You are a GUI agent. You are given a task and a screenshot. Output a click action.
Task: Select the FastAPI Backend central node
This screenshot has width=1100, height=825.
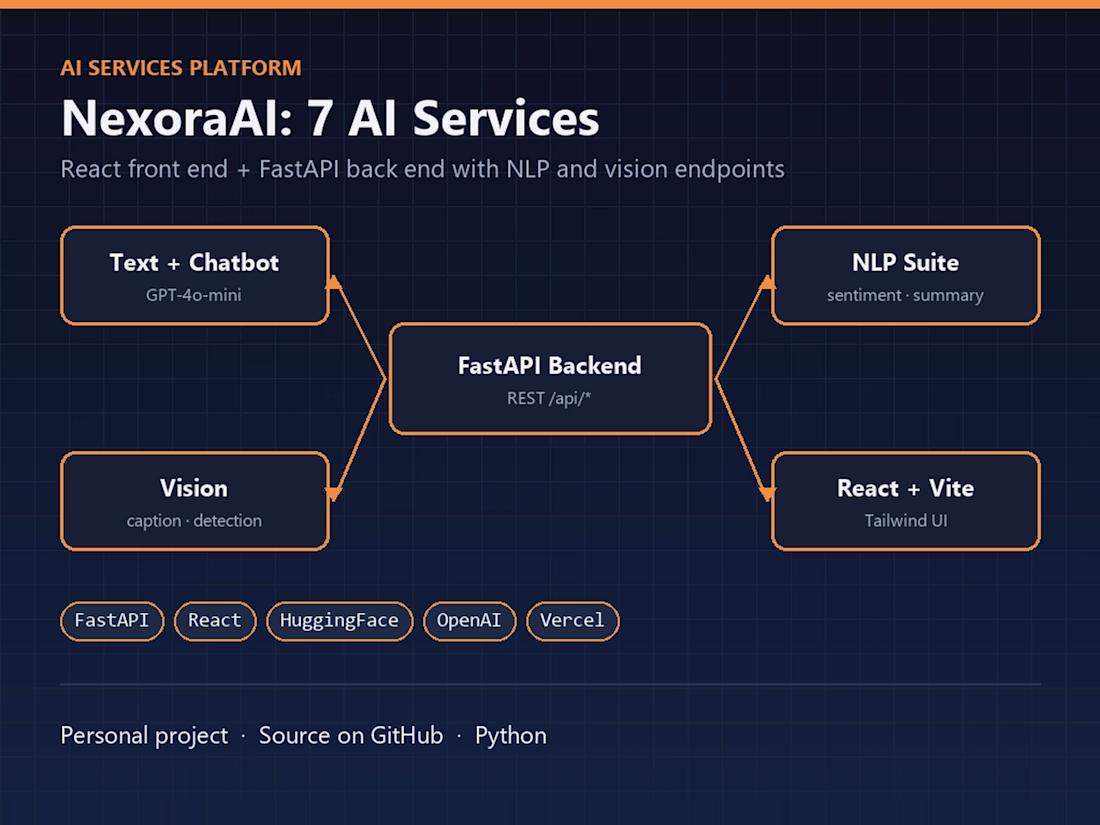pos(550,379)
